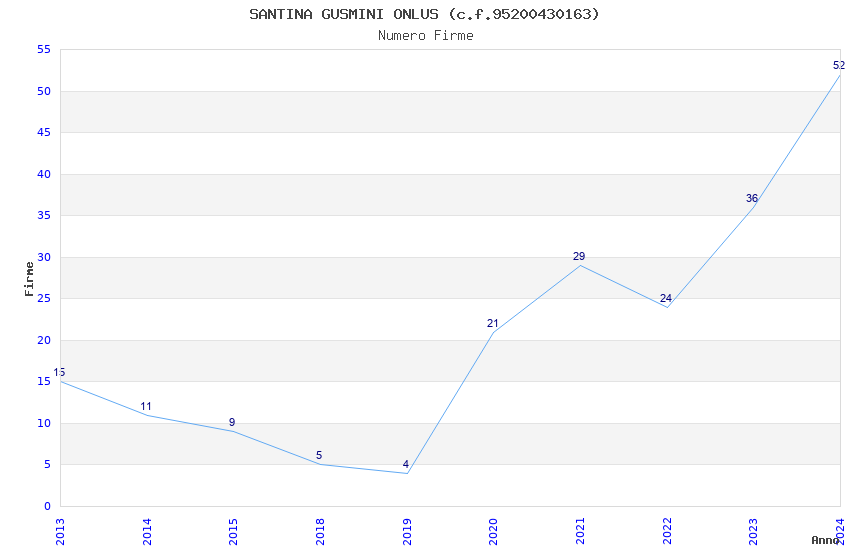Click x-axis year 2024
Image resolution: width=850 pixels, height=550 pixels.
coord(840,532)
